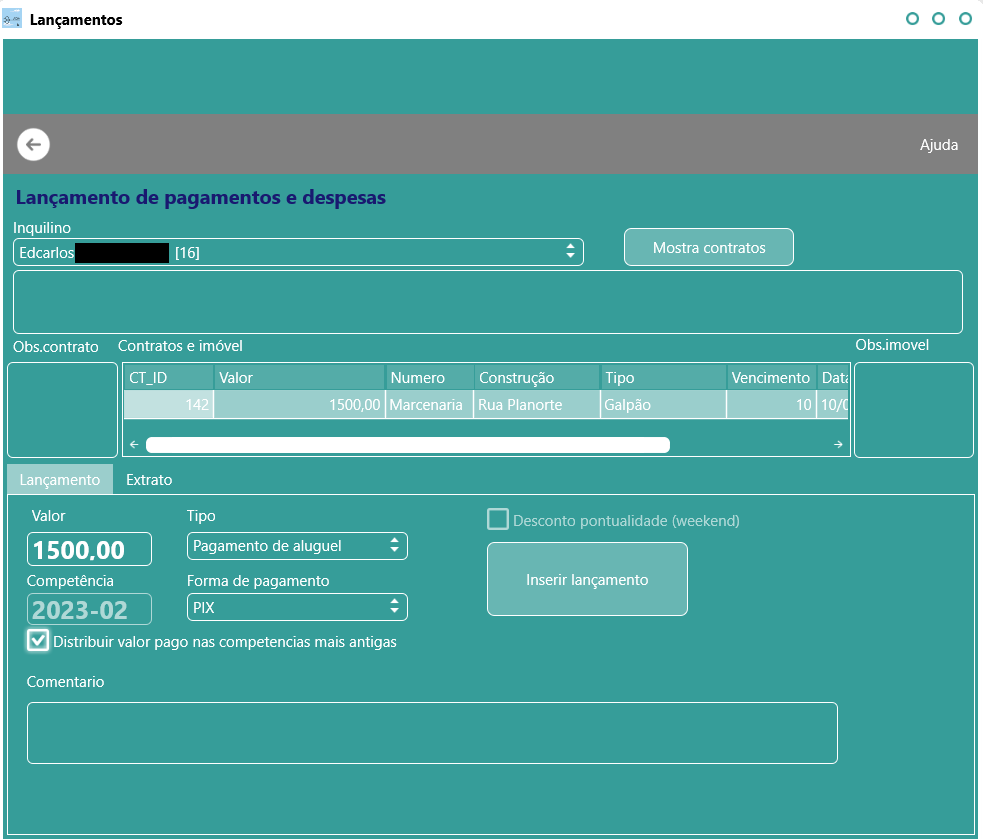Image resolution: width=983 pixels, height=839 pixels.
Task: Click the middle circle window control
Action: [x=938, y=19]
